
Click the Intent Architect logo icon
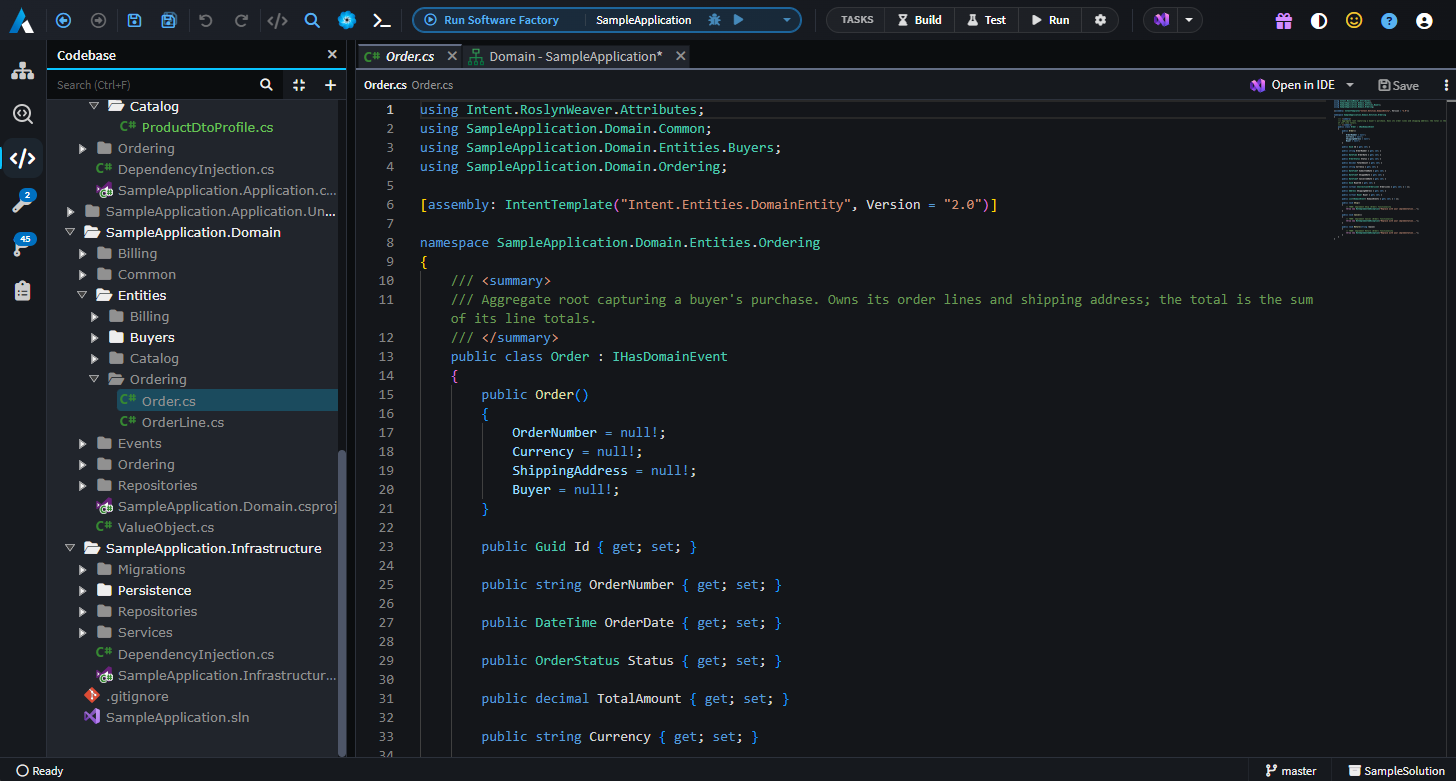point(21,20)
